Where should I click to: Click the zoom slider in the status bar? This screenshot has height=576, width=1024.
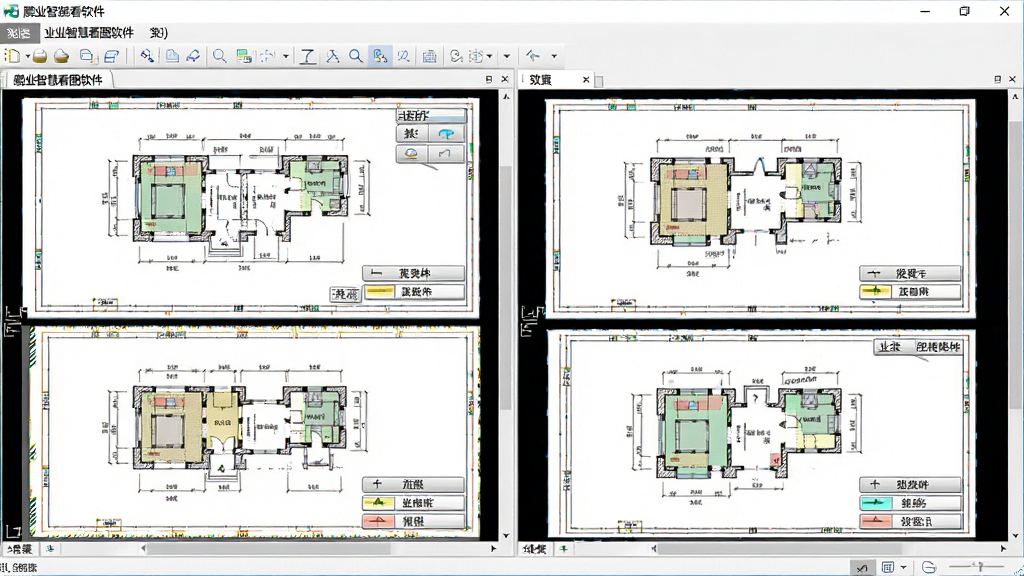point(976,568)
